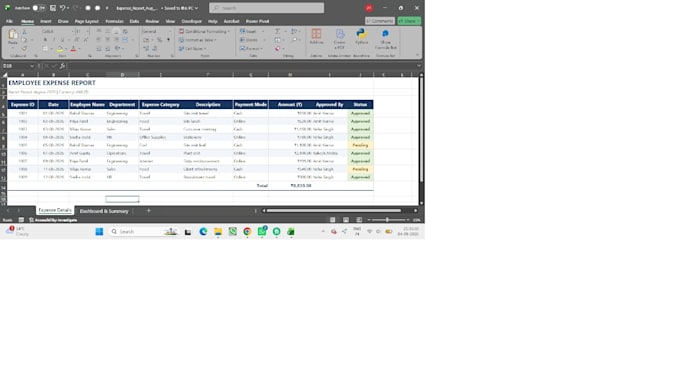
Task: Expand the formula bar chevron
Action: click(418, 66)
